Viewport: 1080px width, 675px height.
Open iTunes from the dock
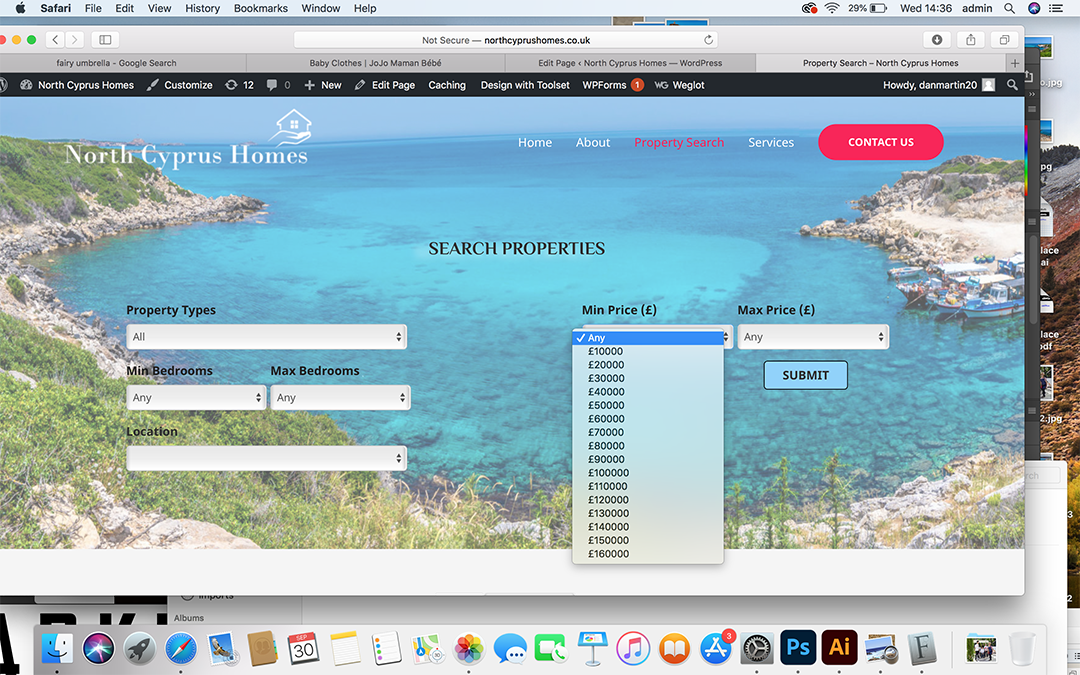(633, 648)
